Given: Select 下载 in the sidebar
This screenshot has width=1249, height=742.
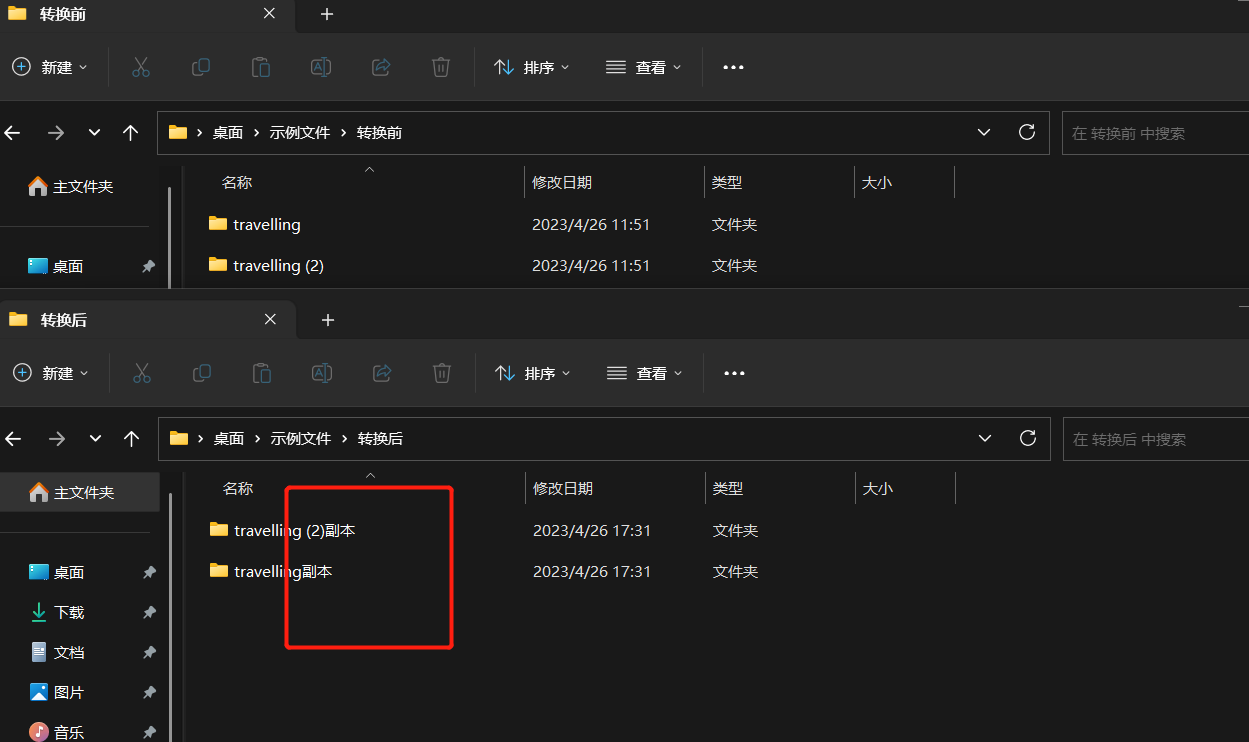Looking at the screenshot, I should (68, 612).
